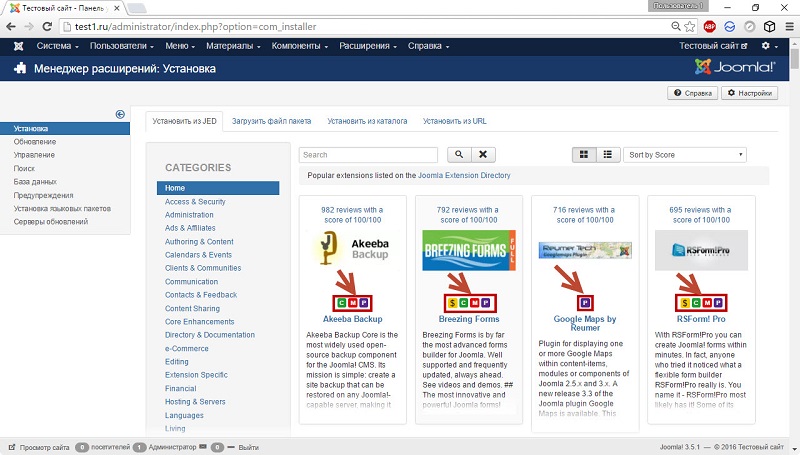Viewport: 800px width, 455px height.
Task: Open the Sort by Score dropdown
Action: (685, 155)
